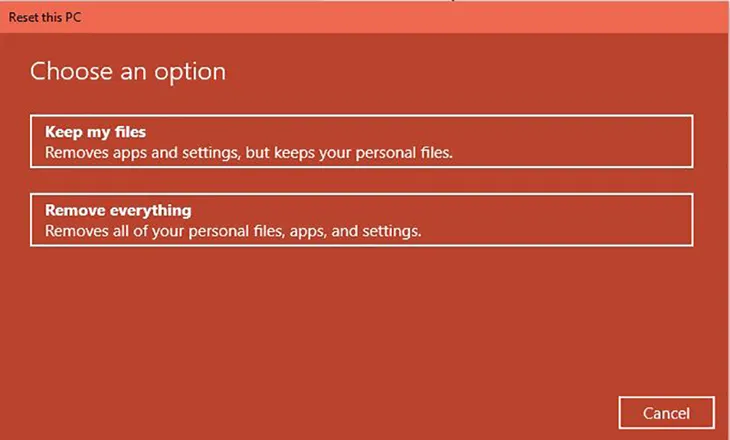The height and width of the screenshot is (440, 730).
Task: Dismiss the reset dialog with Cancel
Action: click(667, 412)
